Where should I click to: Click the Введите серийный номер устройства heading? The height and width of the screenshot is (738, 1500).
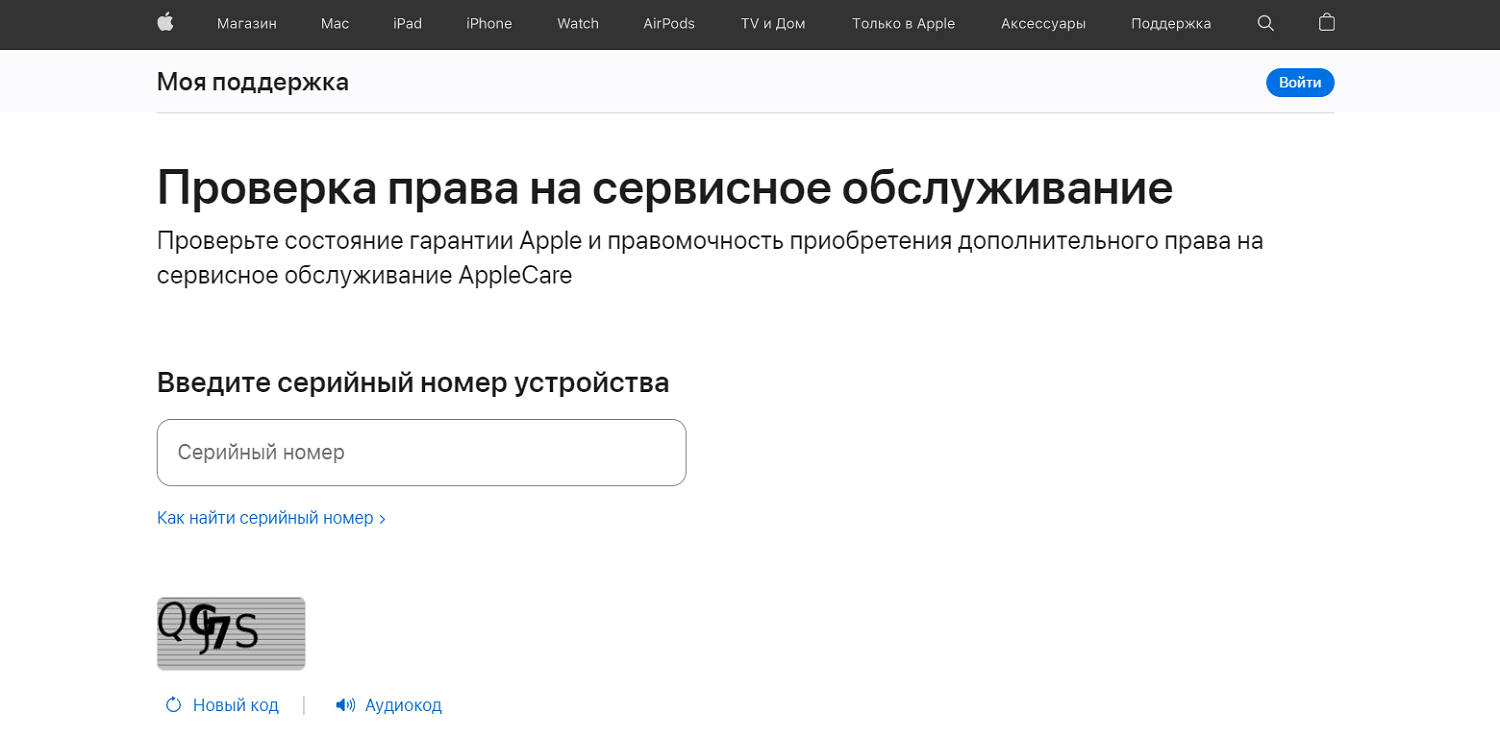tap(413, 382)
